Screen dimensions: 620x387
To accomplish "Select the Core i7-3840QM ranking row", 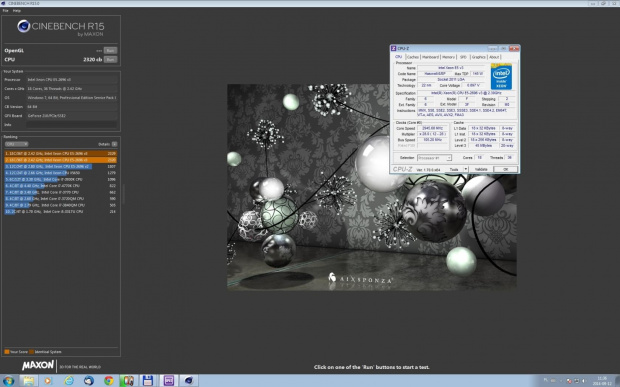I will [x=60, y=205].
